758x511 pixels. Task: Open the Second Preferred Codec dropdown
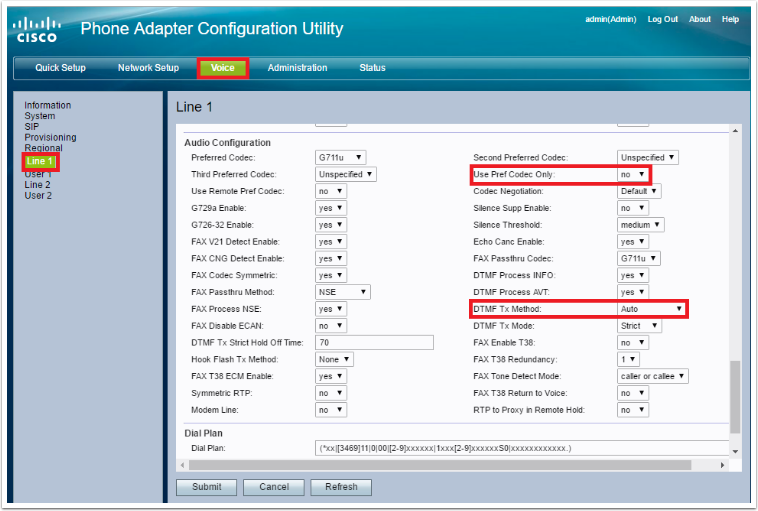[648, 158]
